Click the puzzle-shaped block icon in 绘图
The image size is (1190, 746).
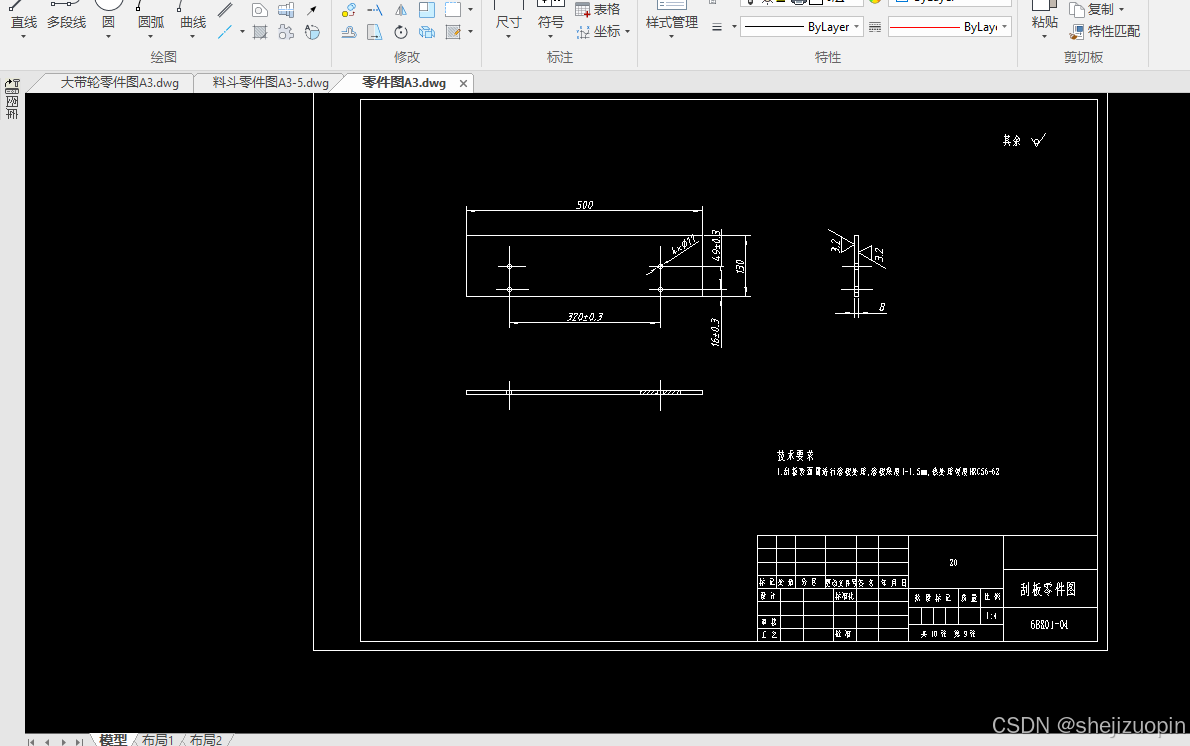(x=286, y=32)
